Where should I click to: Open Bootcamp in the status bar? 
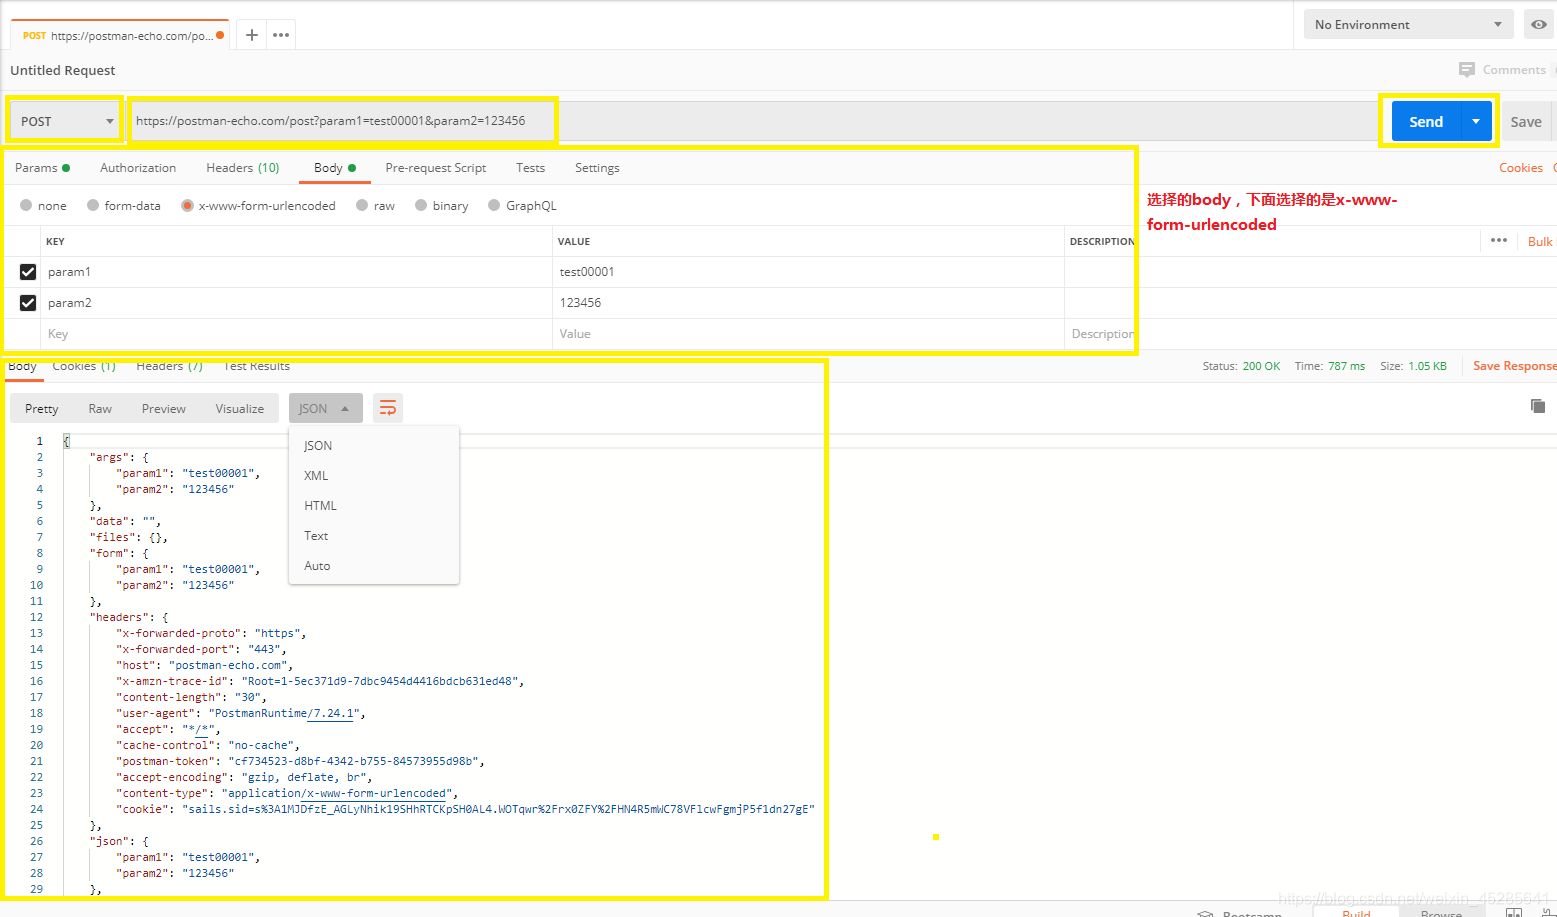point(1240,913)
